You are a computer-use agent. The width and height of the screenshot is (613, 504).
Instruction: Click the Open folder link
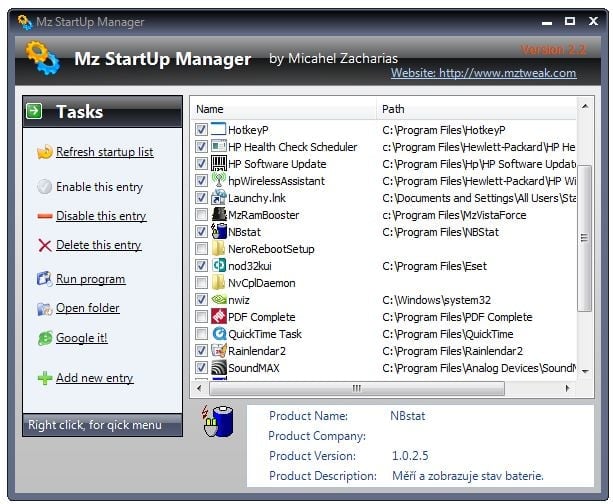(88, 308)
